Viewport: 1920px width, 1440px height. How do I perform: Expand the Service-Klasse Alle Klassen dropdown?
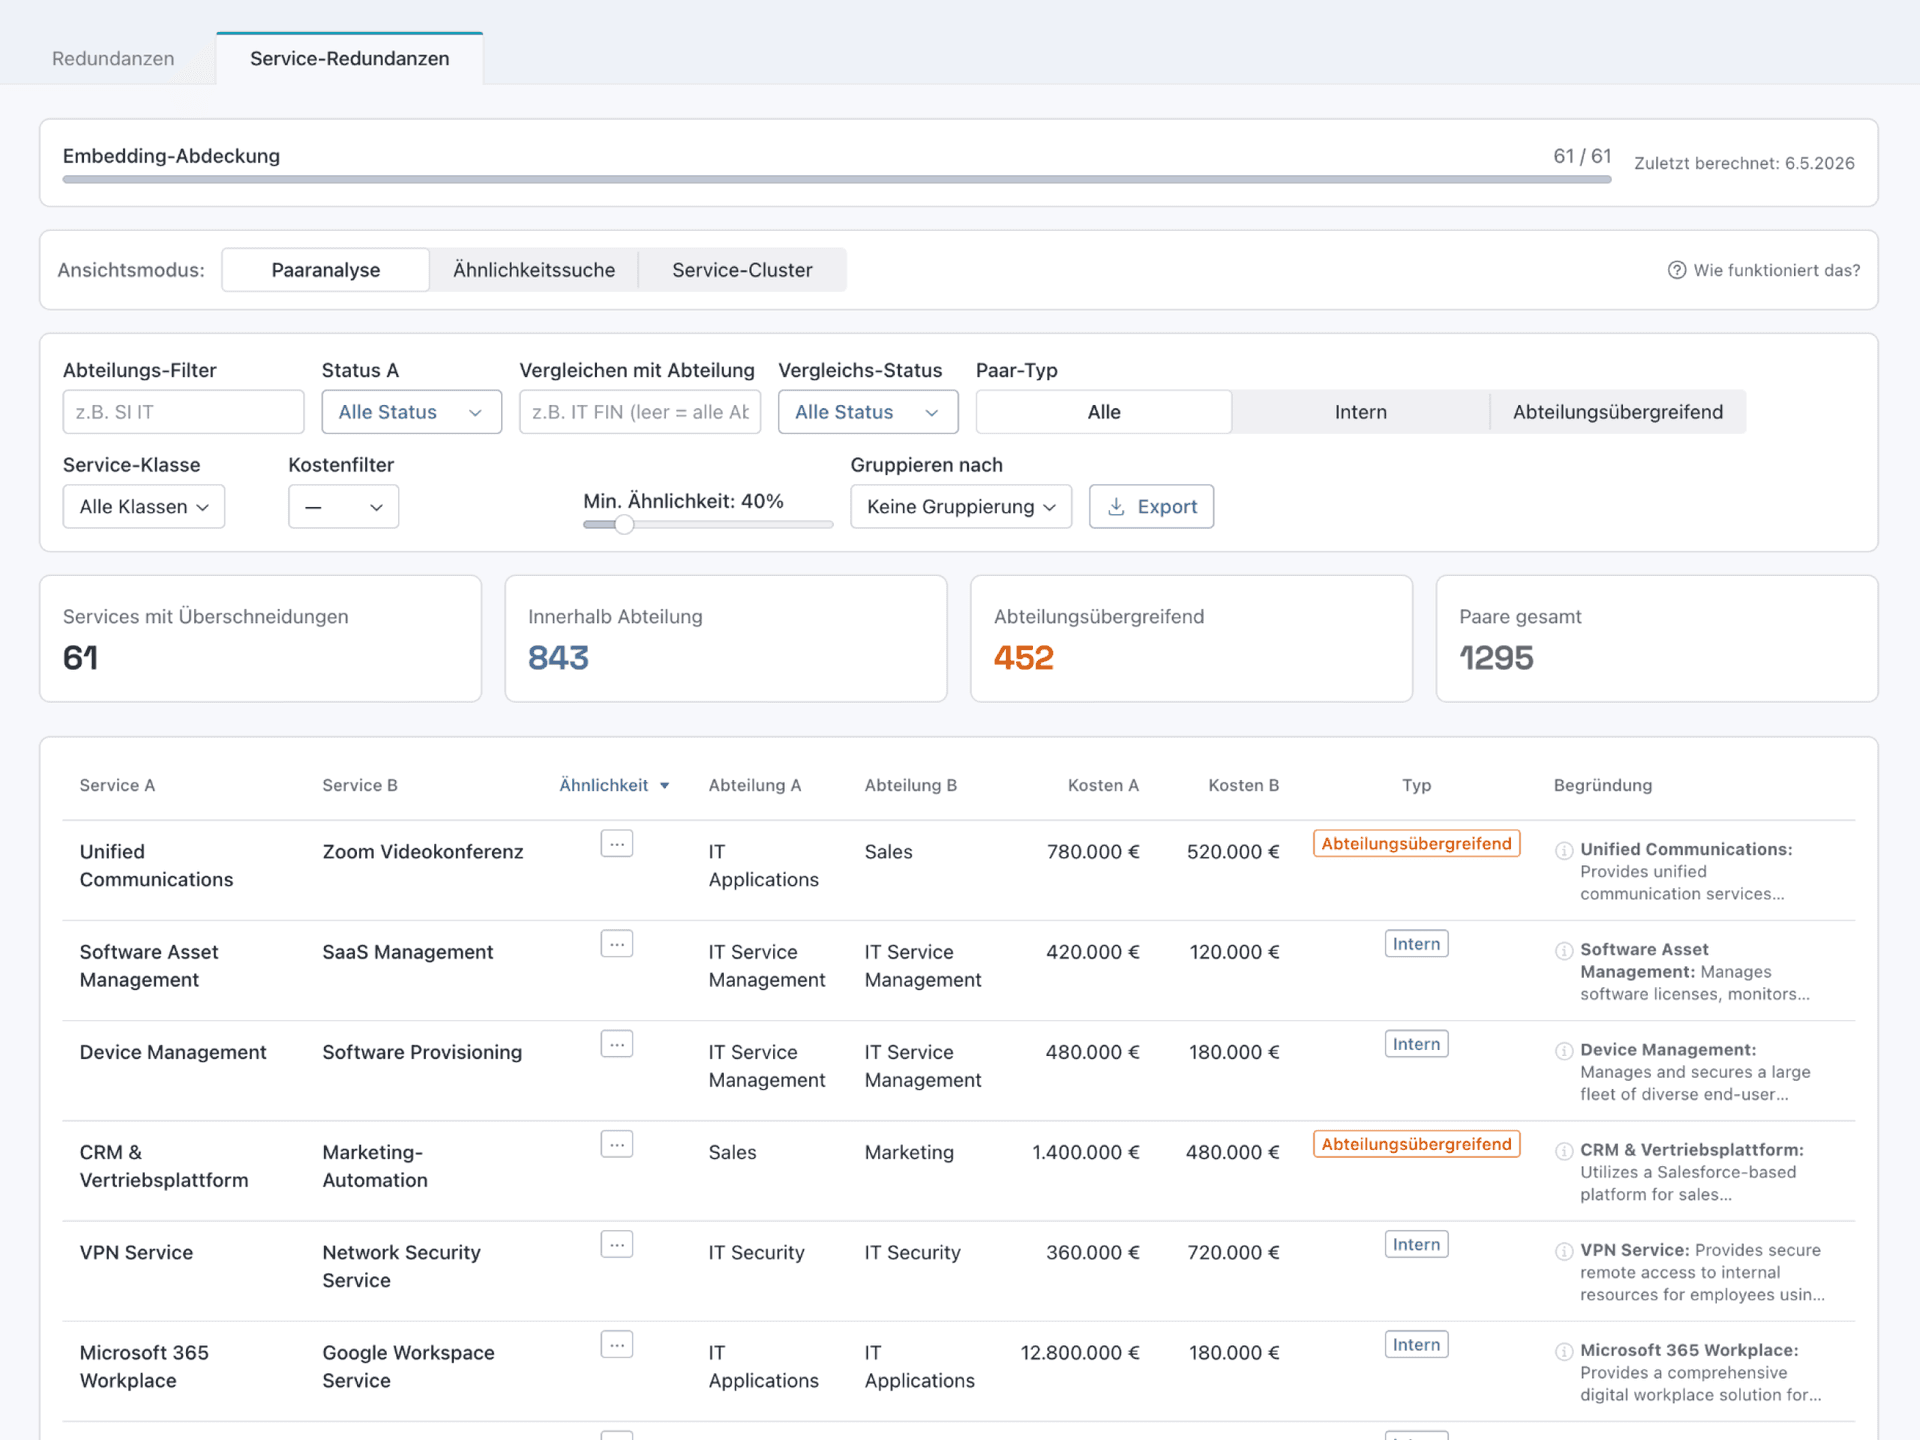coord(144,507)
